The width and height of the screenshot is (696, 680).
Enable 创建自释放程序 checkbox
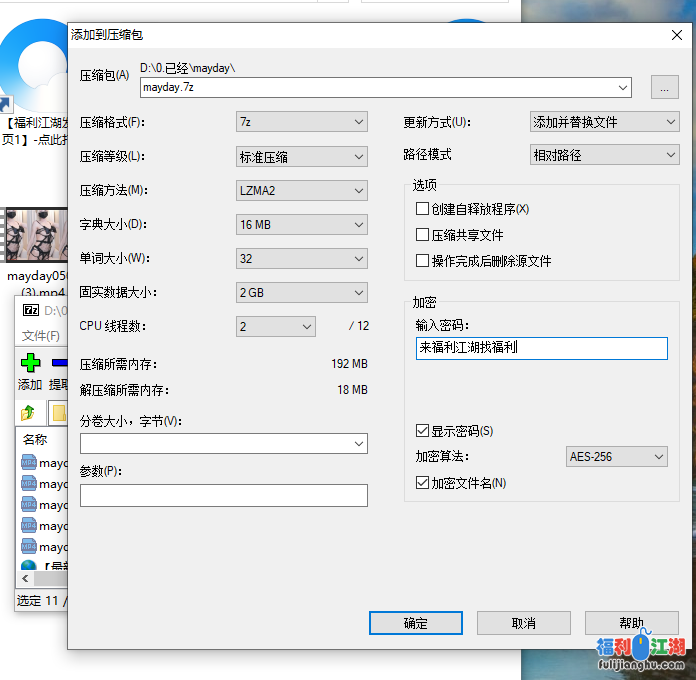point(422,209)
